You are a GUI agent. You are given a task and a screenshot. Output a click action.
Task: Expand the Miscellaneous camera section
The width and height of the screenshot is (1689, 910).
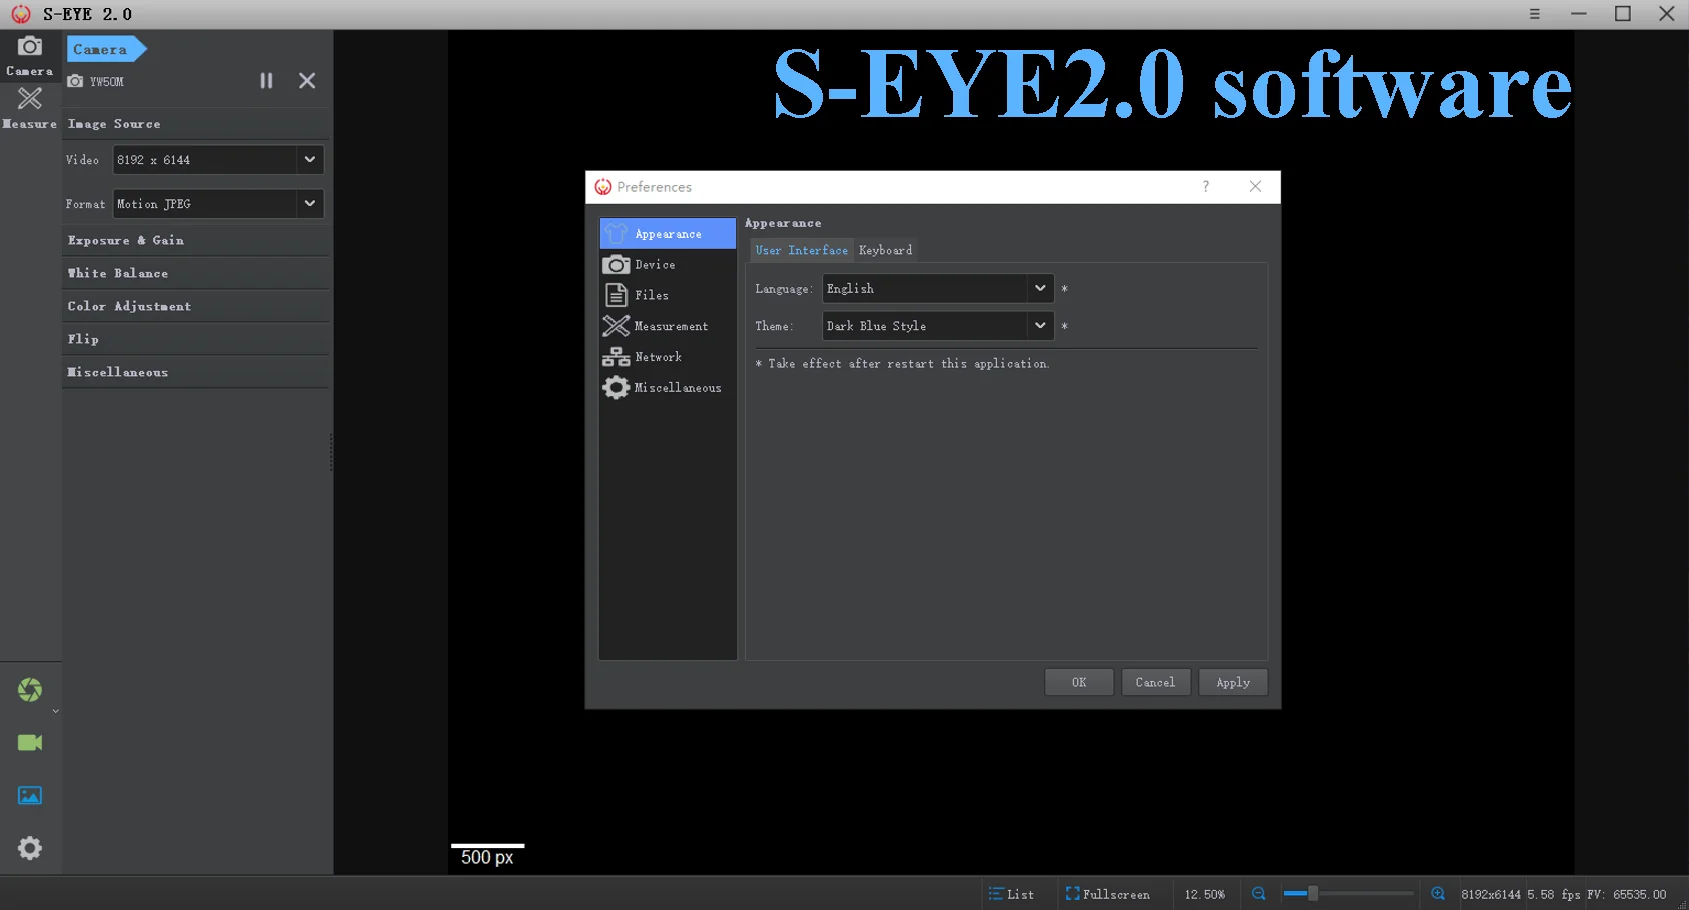[x=196, y=372]
